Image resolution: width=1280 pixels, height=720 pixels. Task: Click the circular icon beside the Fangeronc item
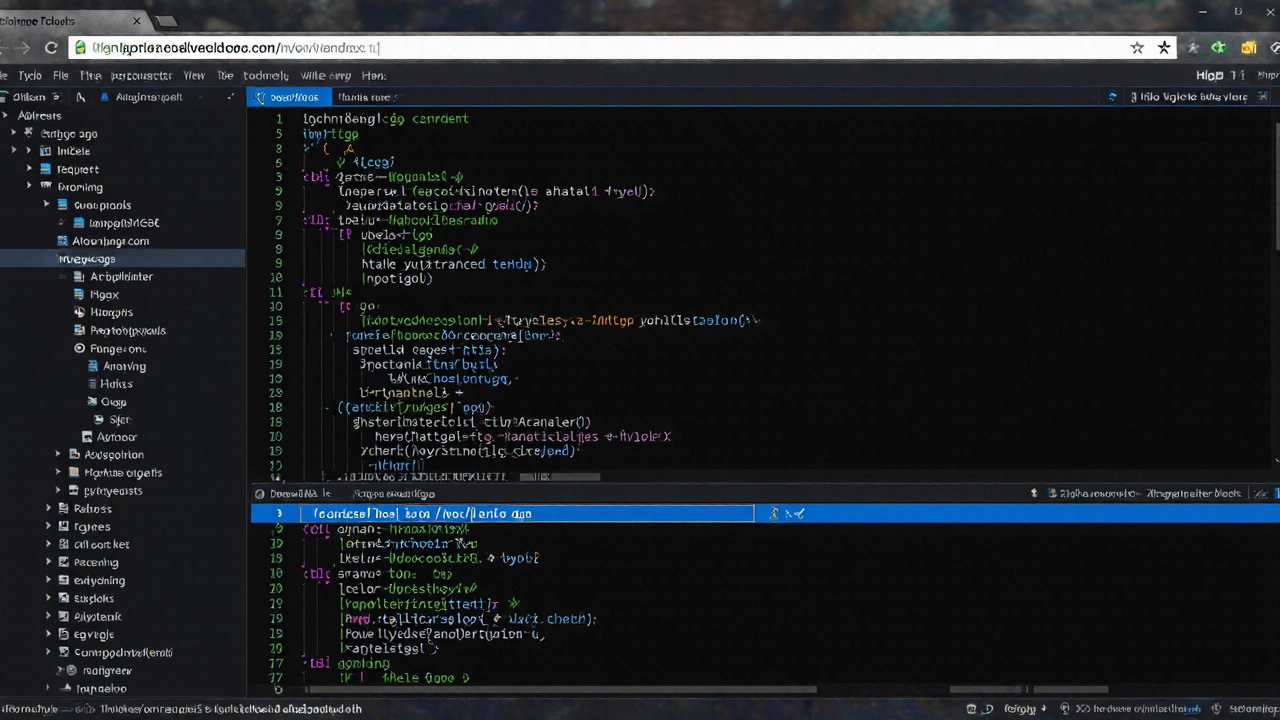point(80,349)
